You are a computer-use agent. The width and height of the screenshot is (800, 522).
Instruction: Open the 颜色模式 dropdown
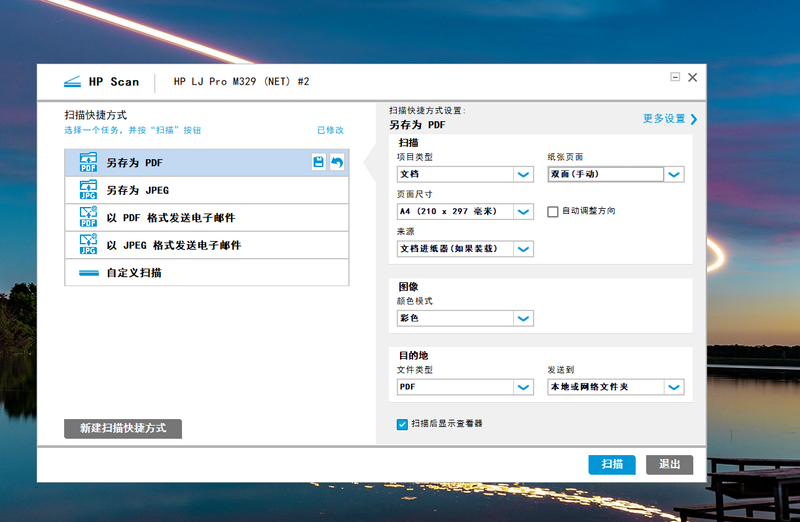click(523, 318)
